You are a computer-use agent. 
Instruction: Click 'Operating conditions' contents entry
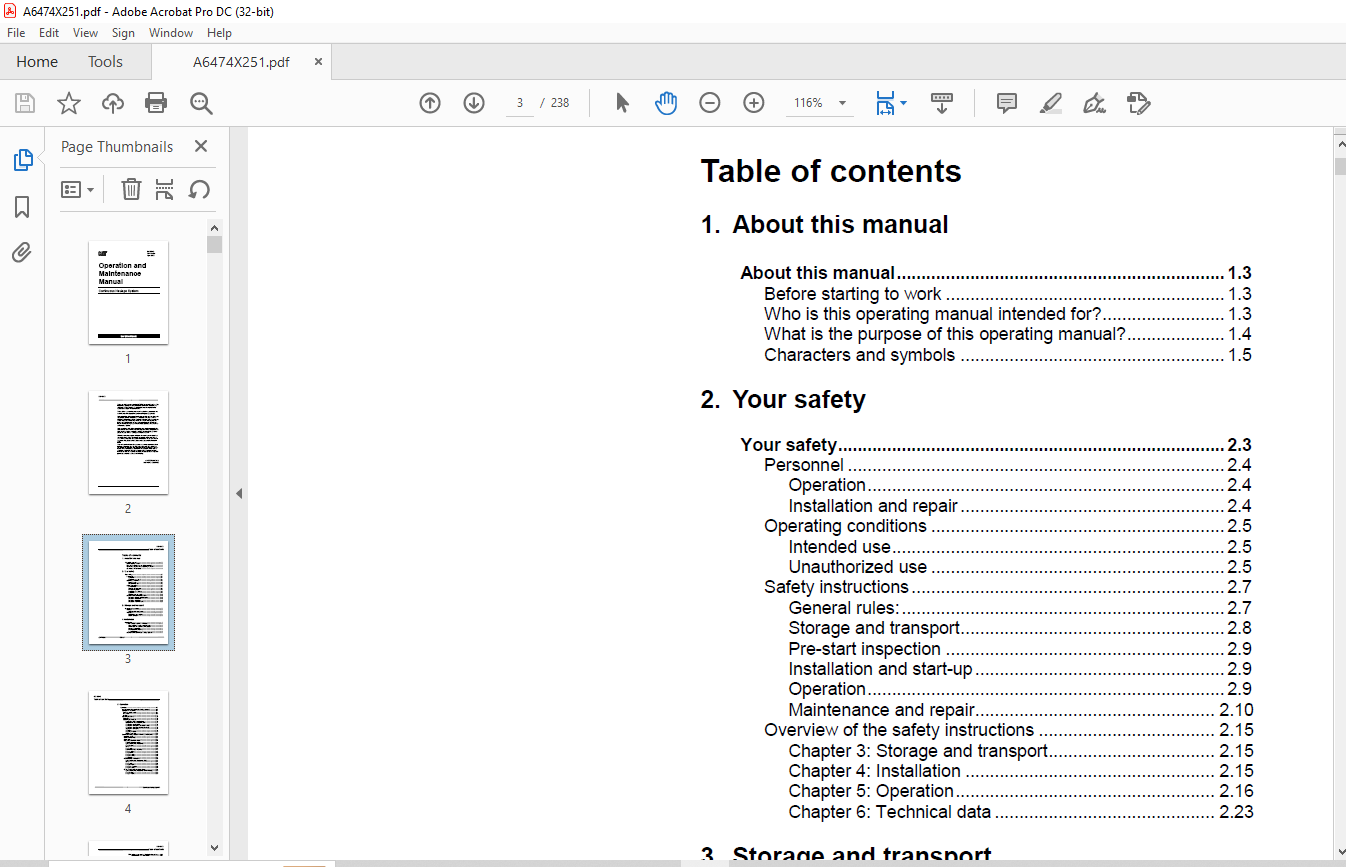pyautogui.click(x=846, y=526)
